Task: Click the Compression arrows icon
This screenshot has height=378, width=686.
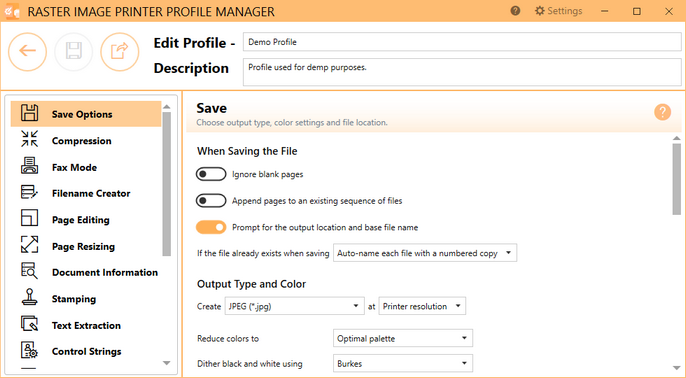Action: (29, 140)
